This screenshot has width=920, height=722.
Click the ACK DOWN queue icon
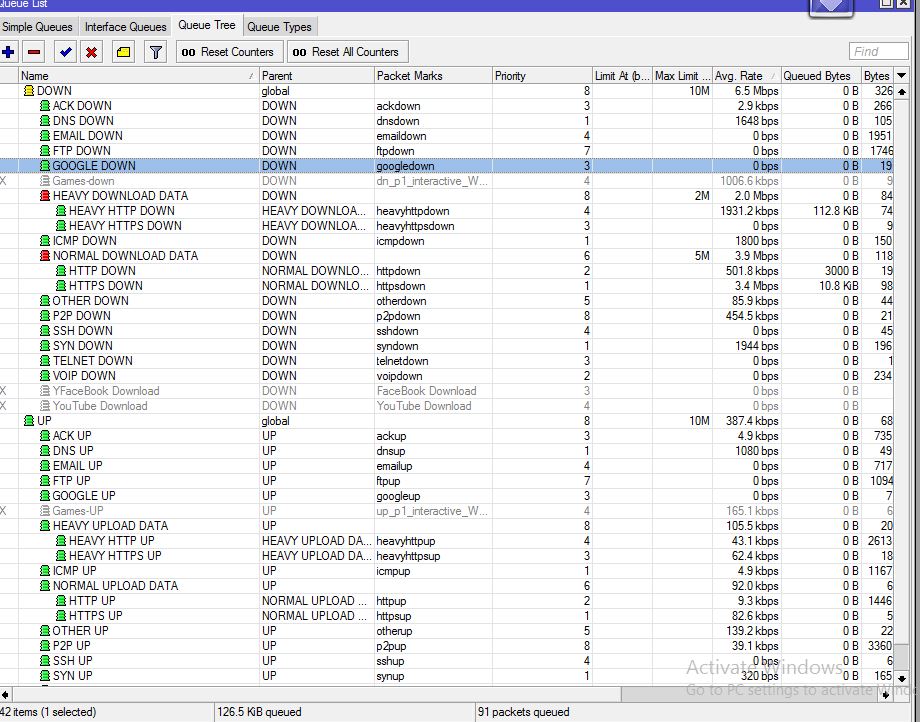click(45, 106)
